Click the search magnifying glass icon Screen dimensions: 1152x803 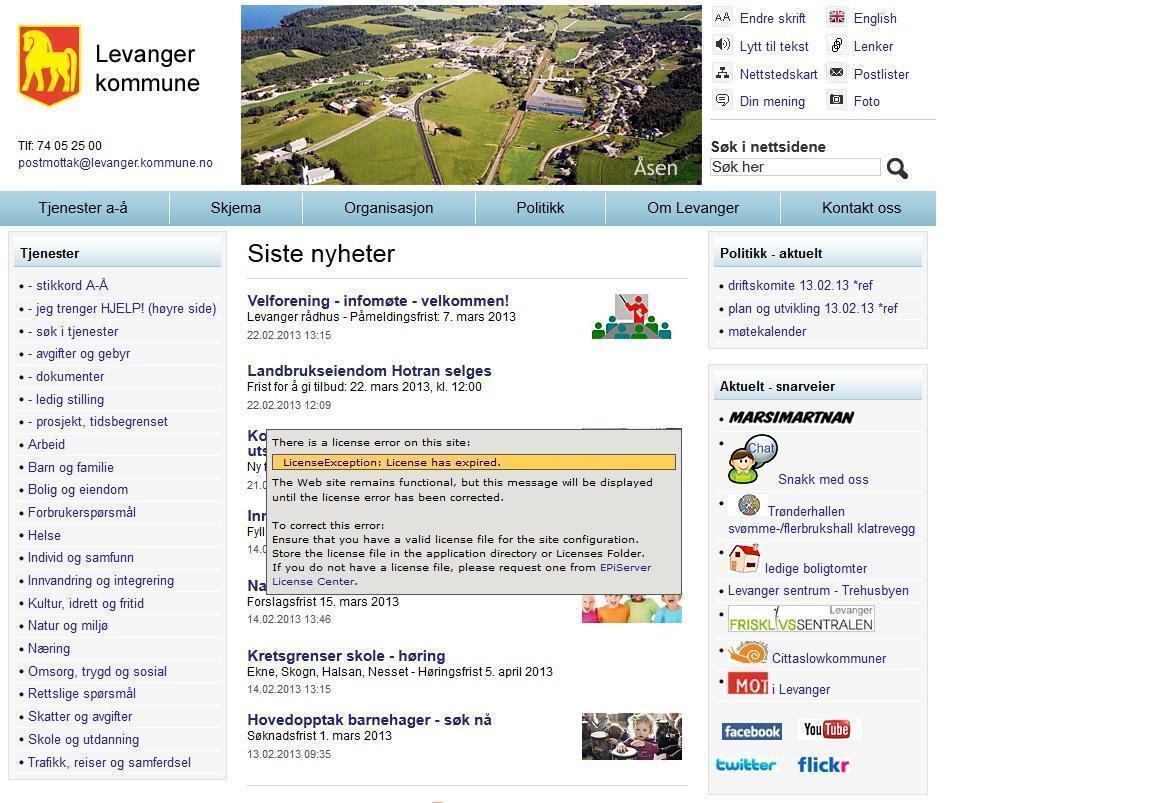pos(897,169)
